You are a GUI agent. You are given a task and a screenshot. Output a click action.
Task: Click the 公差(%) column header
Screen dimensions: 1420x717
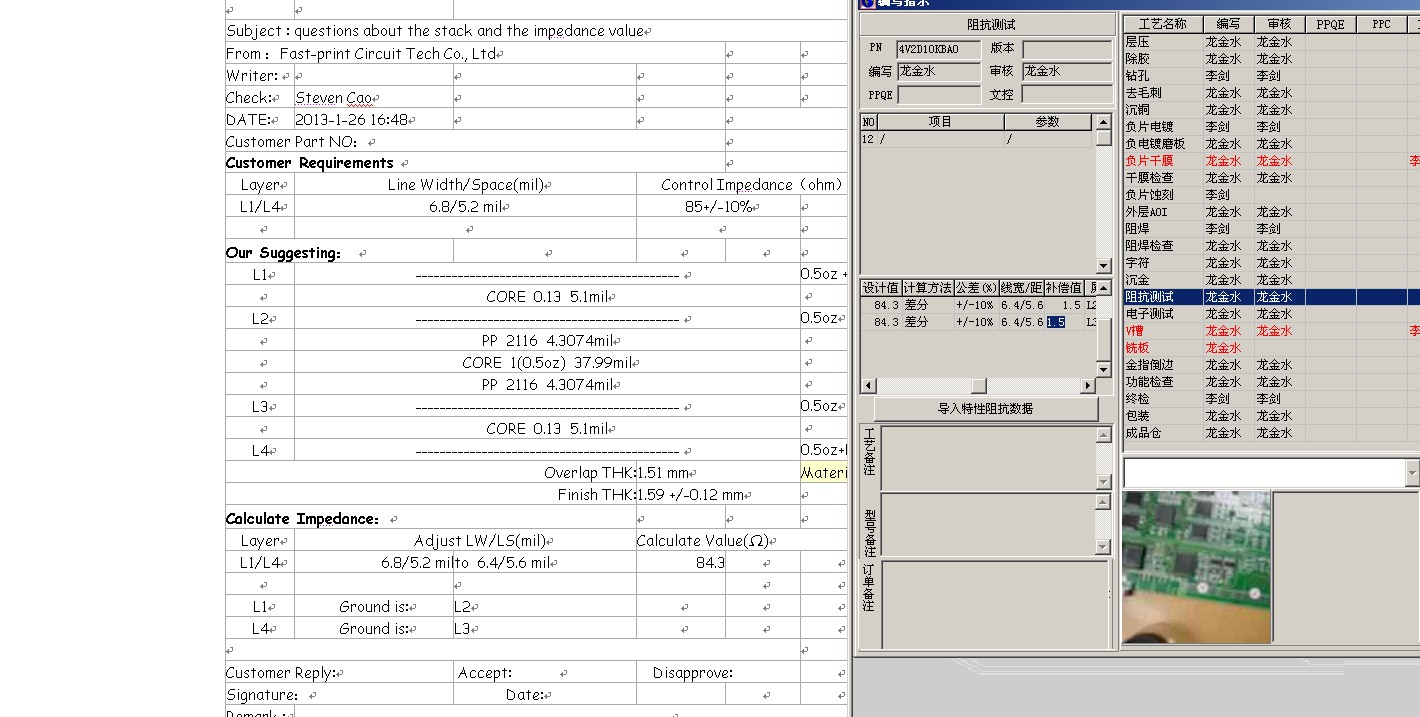coord(977,288)
